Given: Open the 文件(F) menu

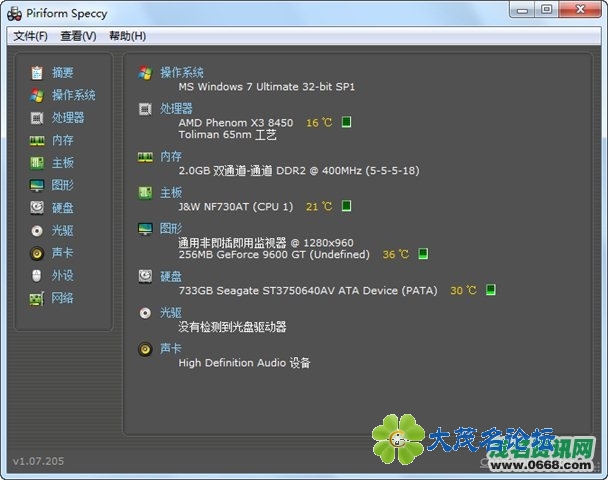Looking at the screenshot, I should pos(30,36).
